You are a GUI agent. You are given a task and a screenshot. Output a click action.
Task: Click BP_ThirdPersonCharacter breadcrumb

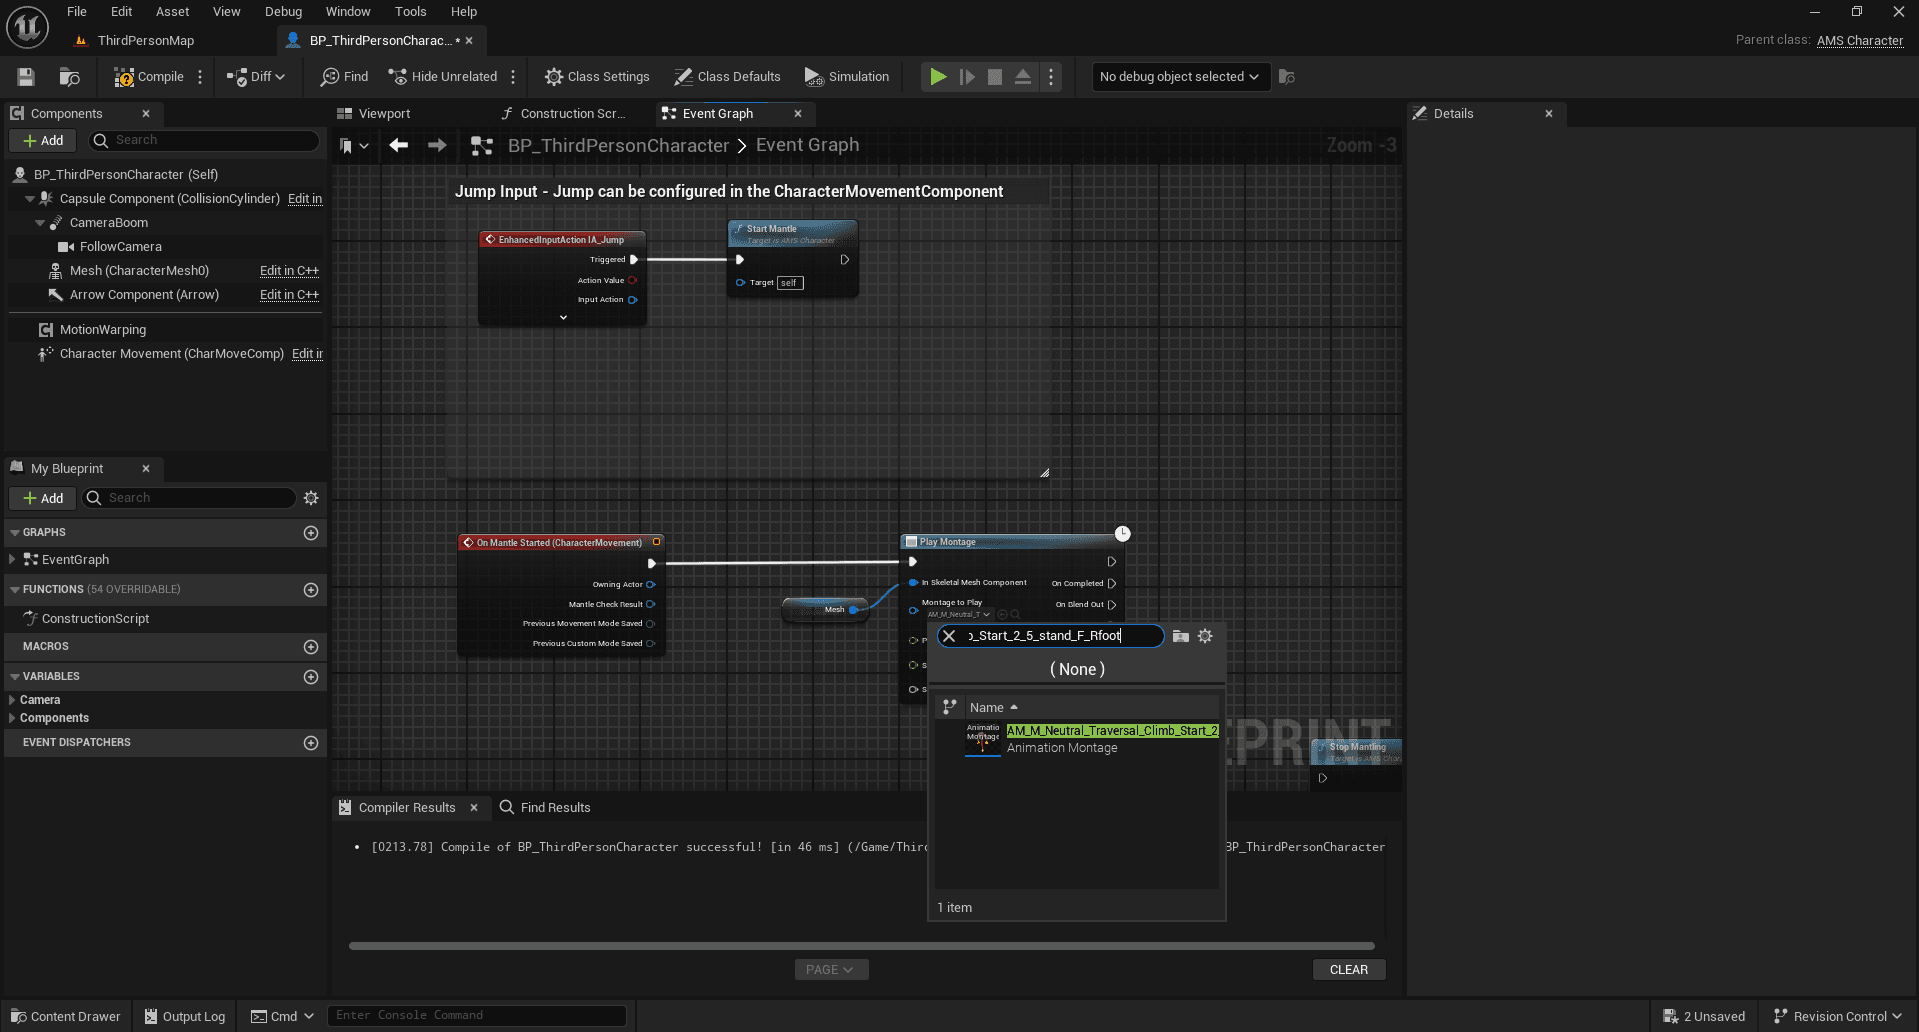coord(618,146)
